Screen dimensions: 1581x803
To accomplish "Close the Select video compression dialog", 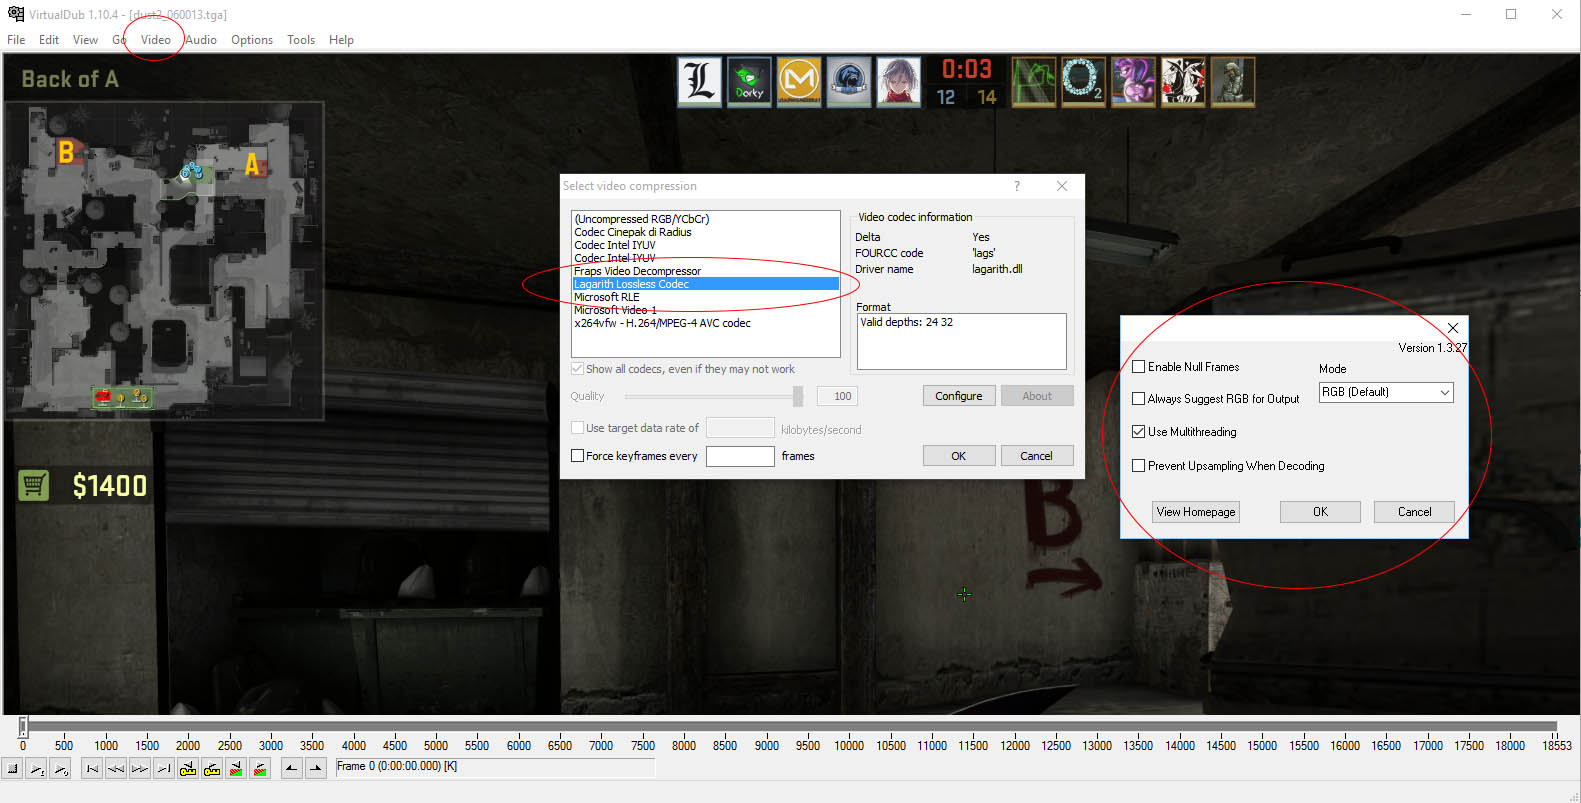I will 1062,186.
